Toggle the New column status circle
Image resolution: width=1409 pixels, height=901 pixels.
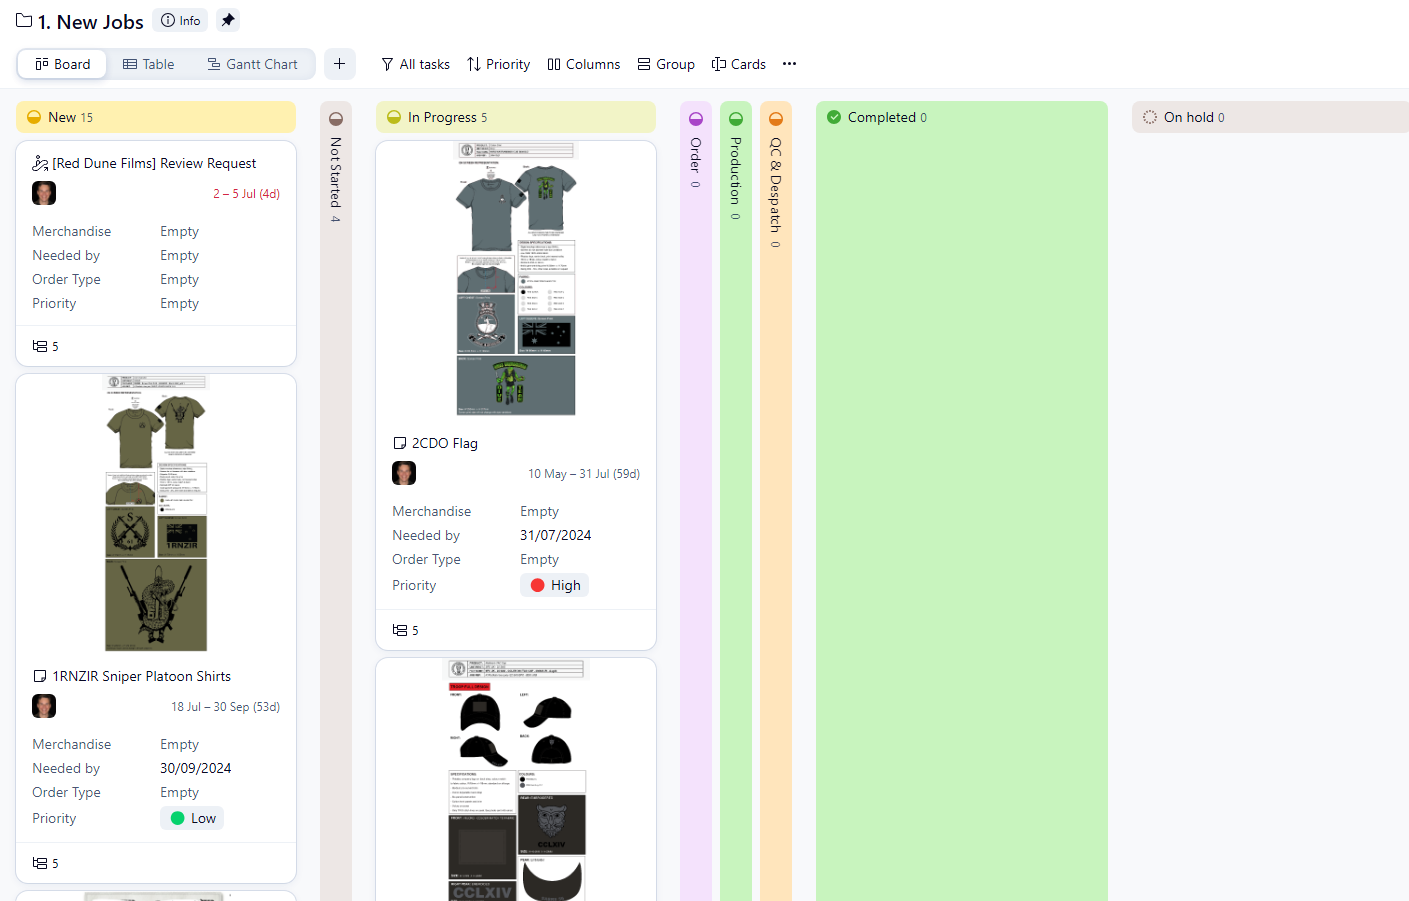click(34, 117)
